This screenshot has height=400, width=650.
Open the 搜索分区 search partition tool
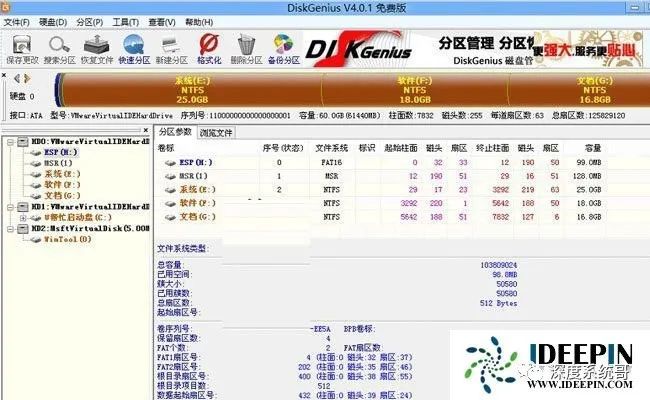pyautogui.click(x=60, y=50)
